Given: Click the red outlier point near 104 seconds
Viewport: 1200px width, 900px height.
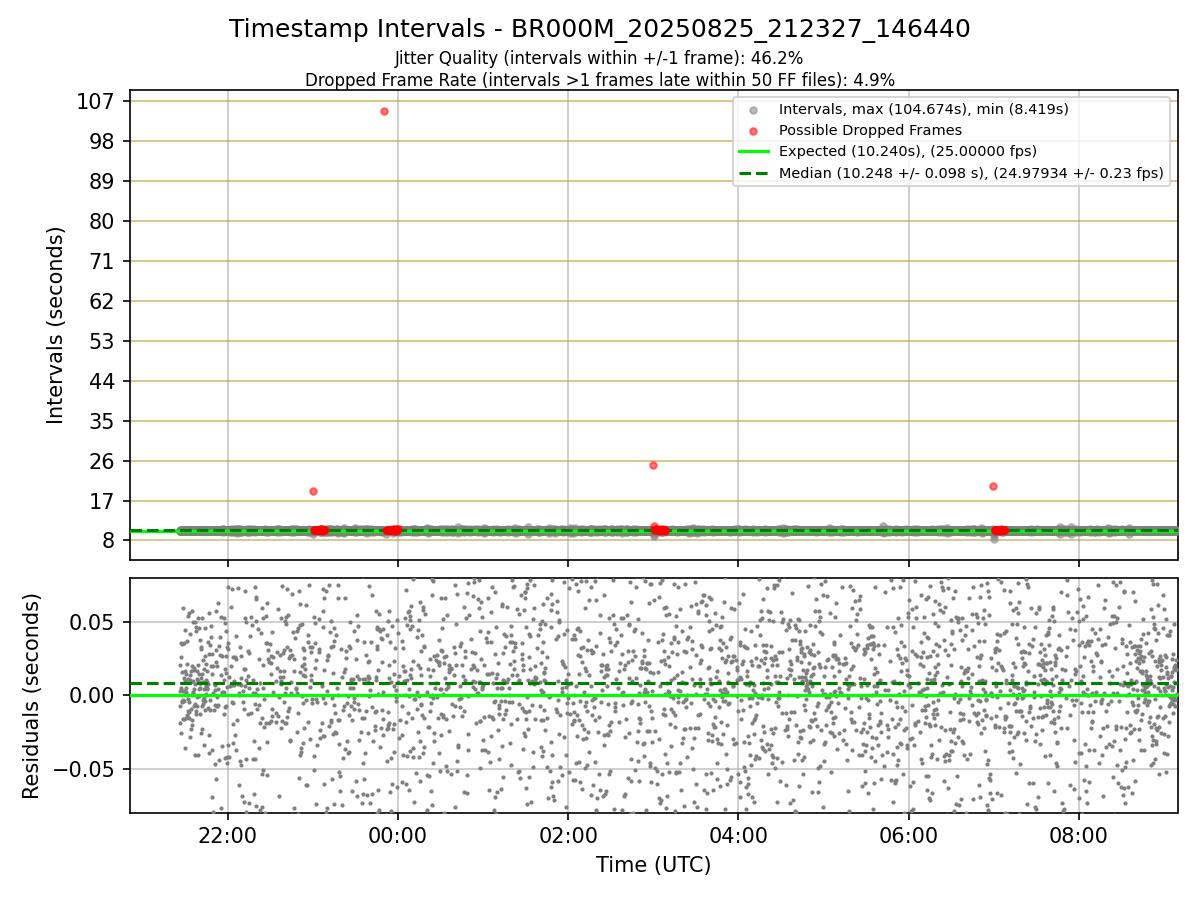Looking at the screenshot, I should (x=384, y=111).
